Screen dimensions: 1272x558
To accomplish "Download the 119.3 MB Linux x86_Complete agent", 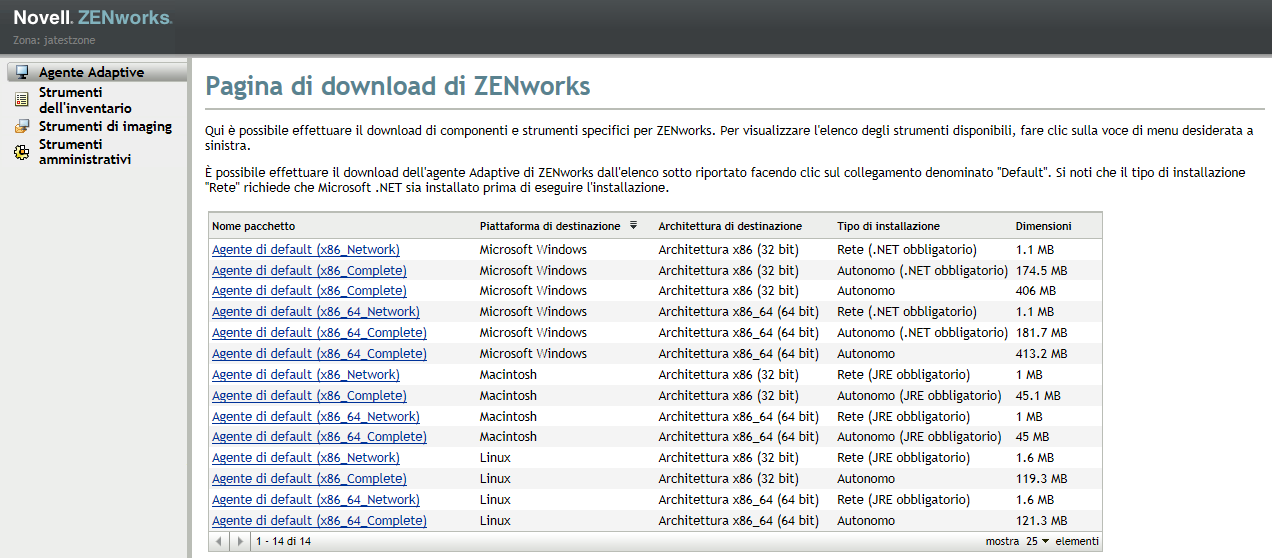I will (x=309, y=478).
